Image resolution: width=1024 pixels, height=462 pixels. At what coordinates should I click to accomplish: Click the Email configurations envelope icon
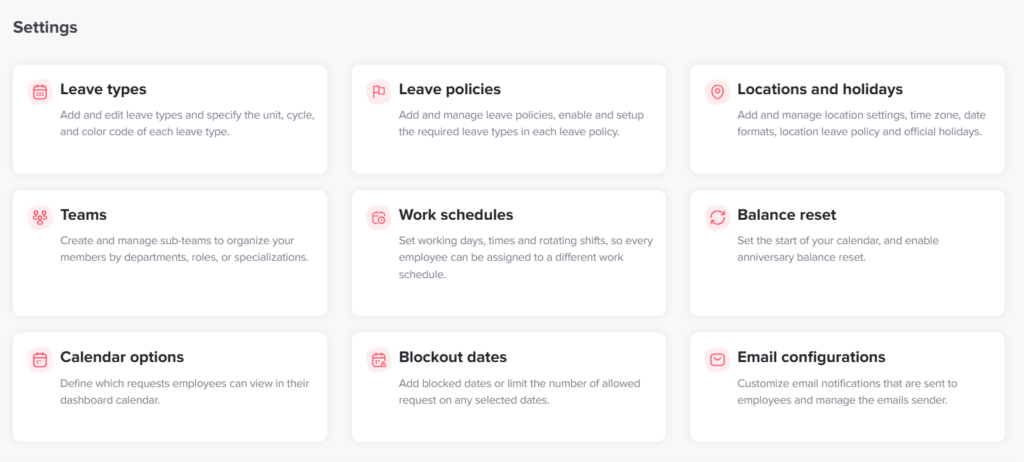point(717,359)
